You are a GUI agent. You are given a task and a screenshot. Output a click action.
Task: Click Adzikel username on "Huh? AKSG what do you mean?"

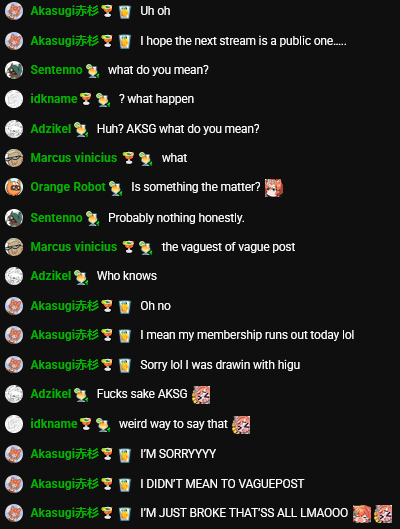51,129
